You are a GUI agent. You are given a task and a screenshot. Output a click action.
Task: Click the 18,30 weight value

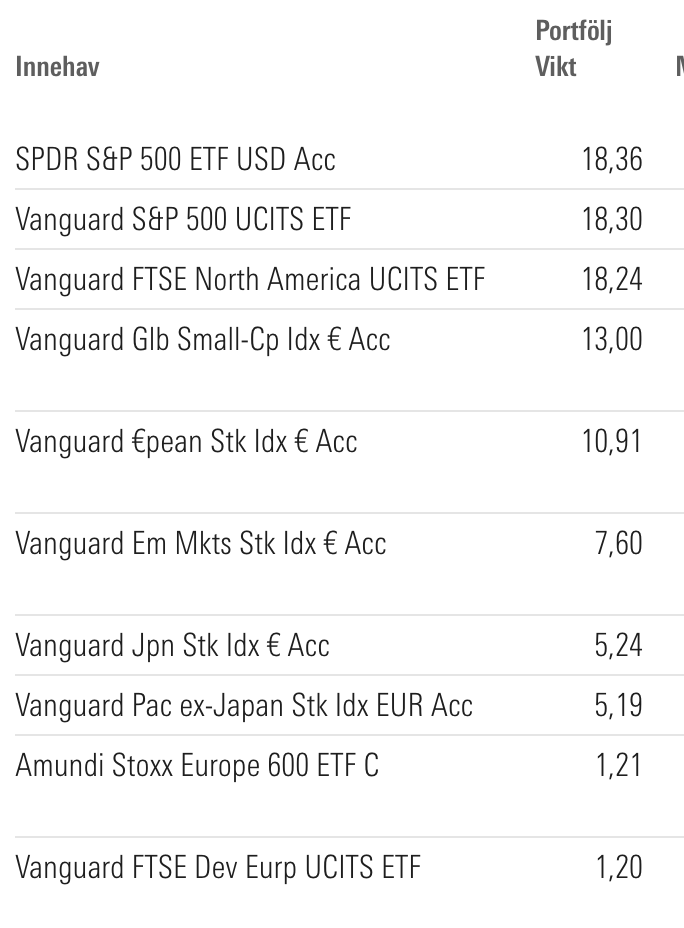coord(612,219)
